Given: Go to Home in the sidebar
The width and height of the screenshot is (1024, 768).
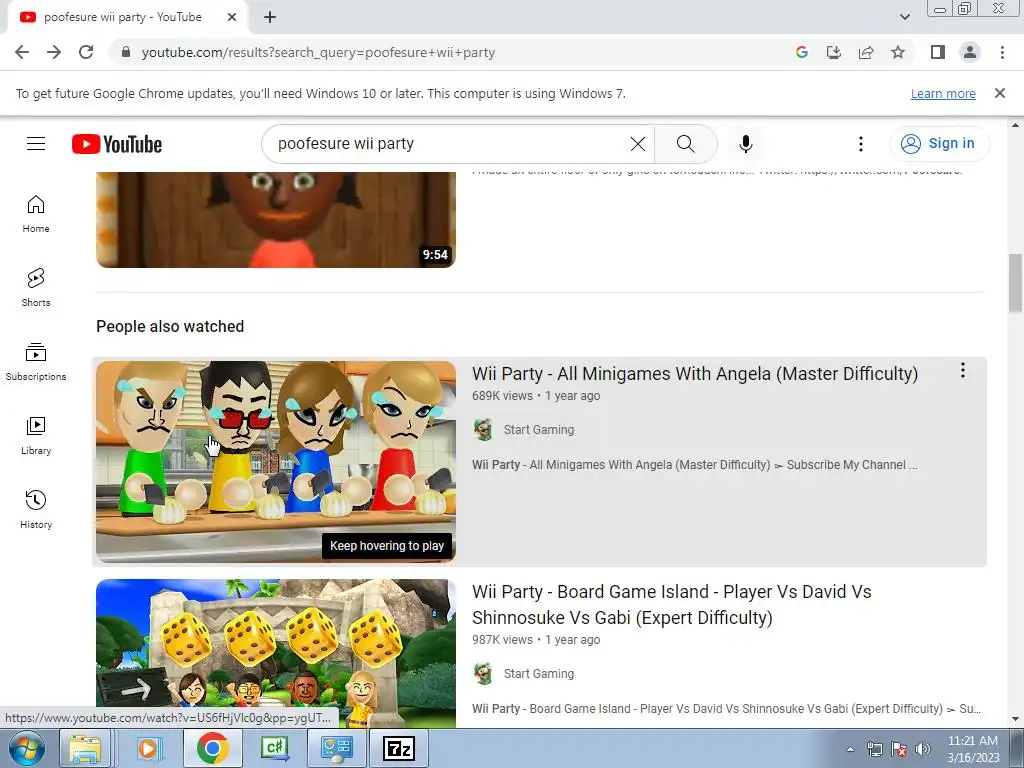Looking at the screenshot, I should coord(36,214).
